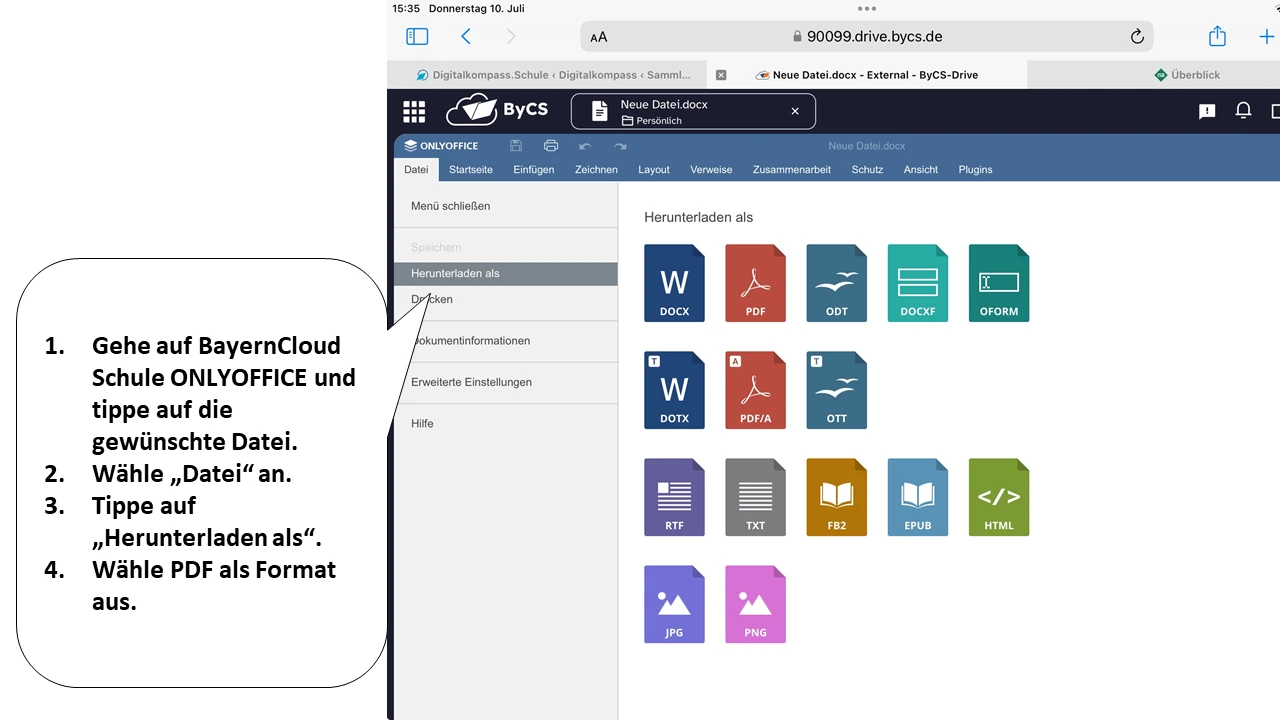Viewport: 1280px width, 720px height.
Task: Tap the Safari share icon
Action: 1217,37
